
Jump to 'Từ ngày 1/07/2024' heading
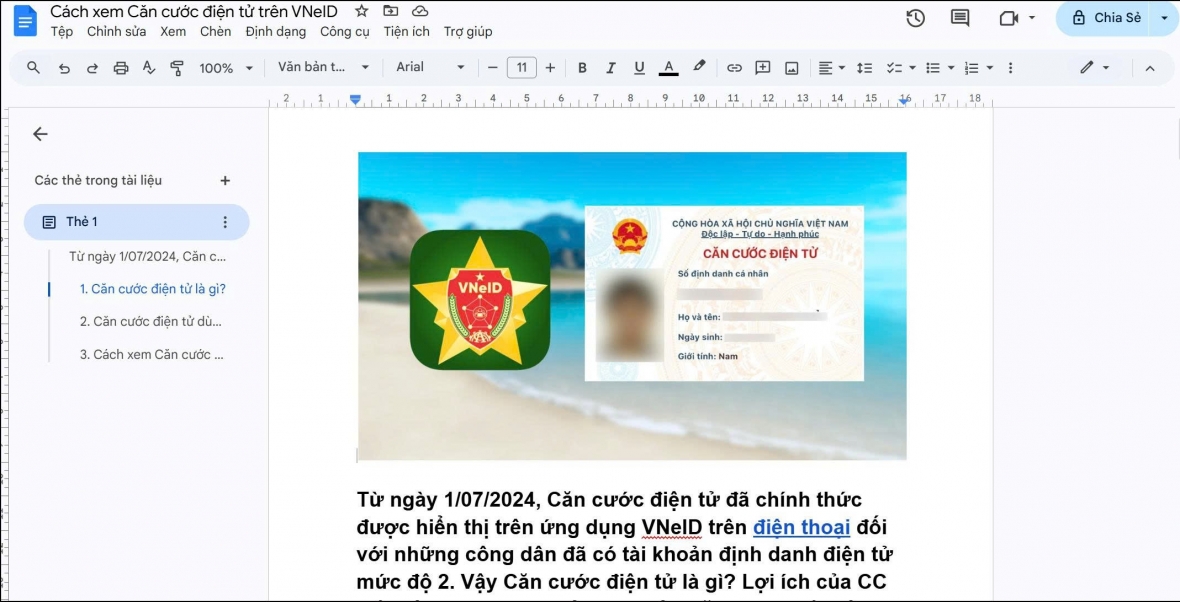148,257
